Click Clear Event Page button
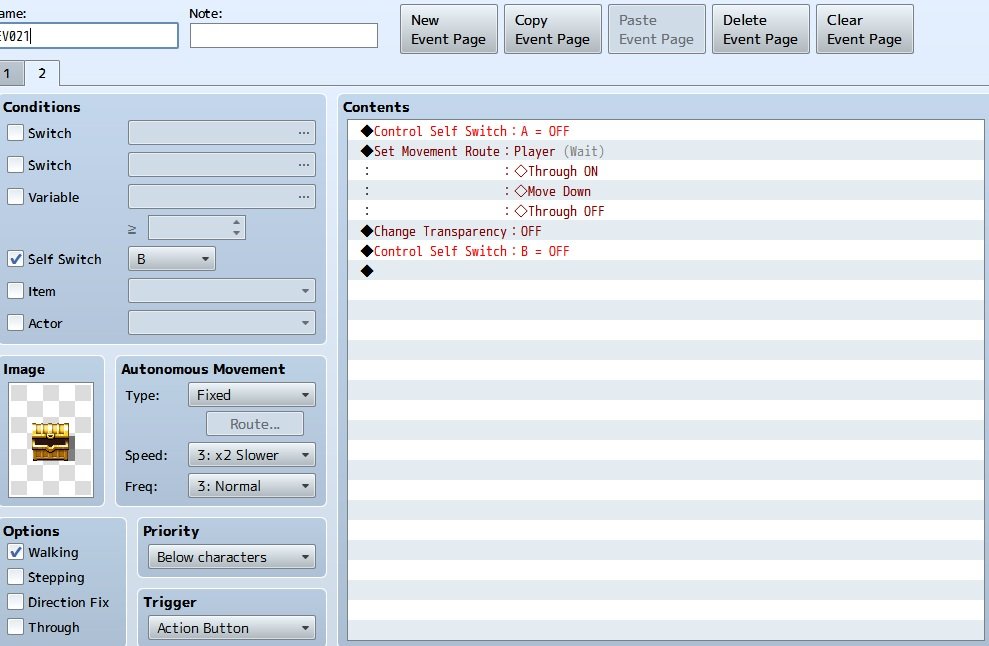989x646 pixels. coord(865,30)
